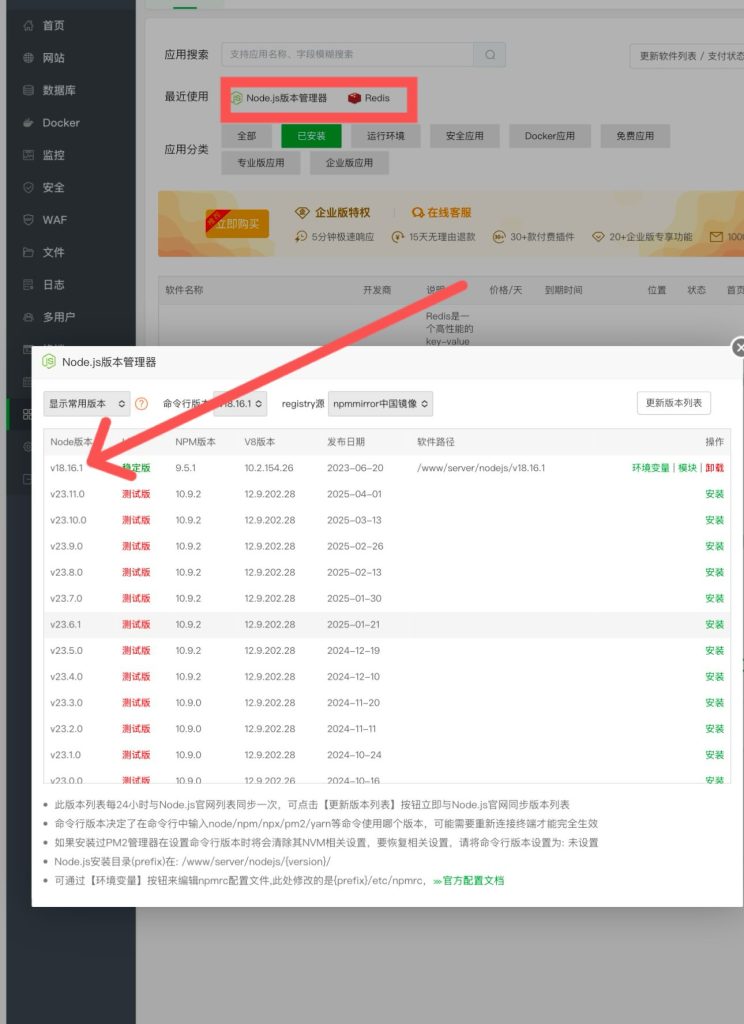This screenshot has height=1024, width=744.
Task: Open the 首页 home sidebar item
Action: pyautogui.click(x=54, y=25)
